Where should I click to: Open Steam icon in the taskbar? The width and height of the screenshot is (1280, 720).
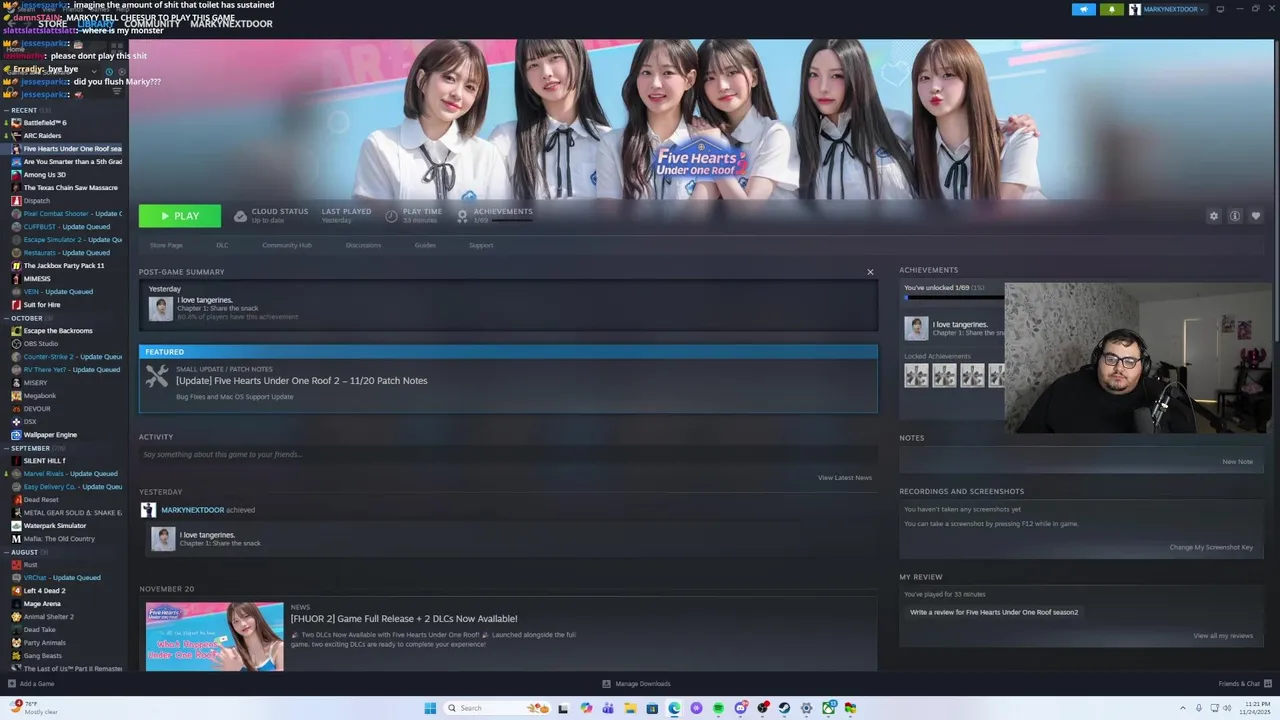point(784,708)
